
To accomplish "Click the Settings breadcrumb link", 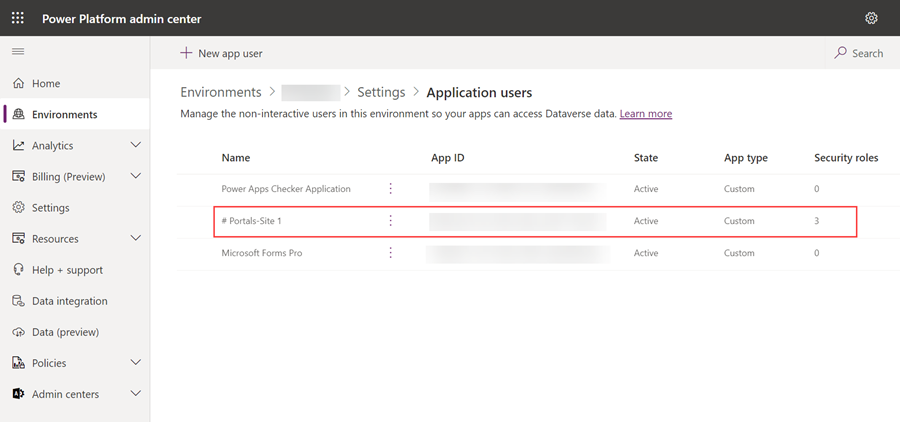I will click(380, 92).
